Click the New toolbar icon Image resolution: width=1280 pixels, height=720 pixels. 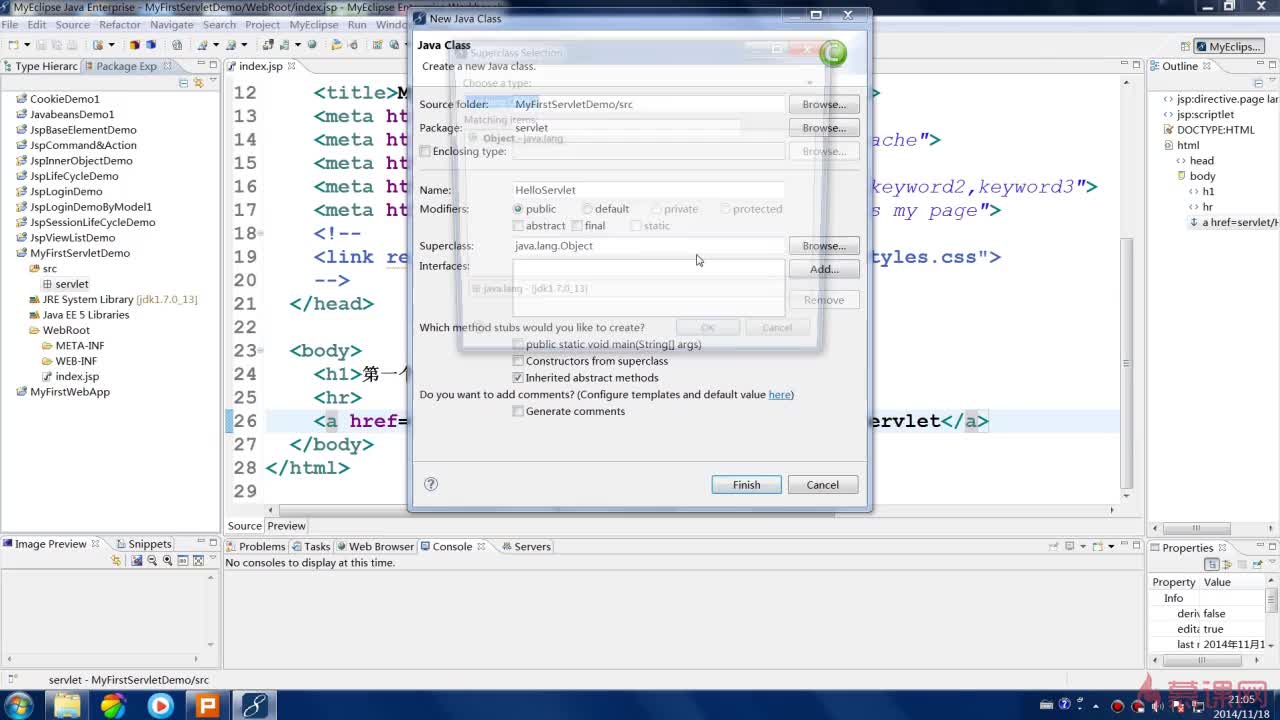(13, 45)
